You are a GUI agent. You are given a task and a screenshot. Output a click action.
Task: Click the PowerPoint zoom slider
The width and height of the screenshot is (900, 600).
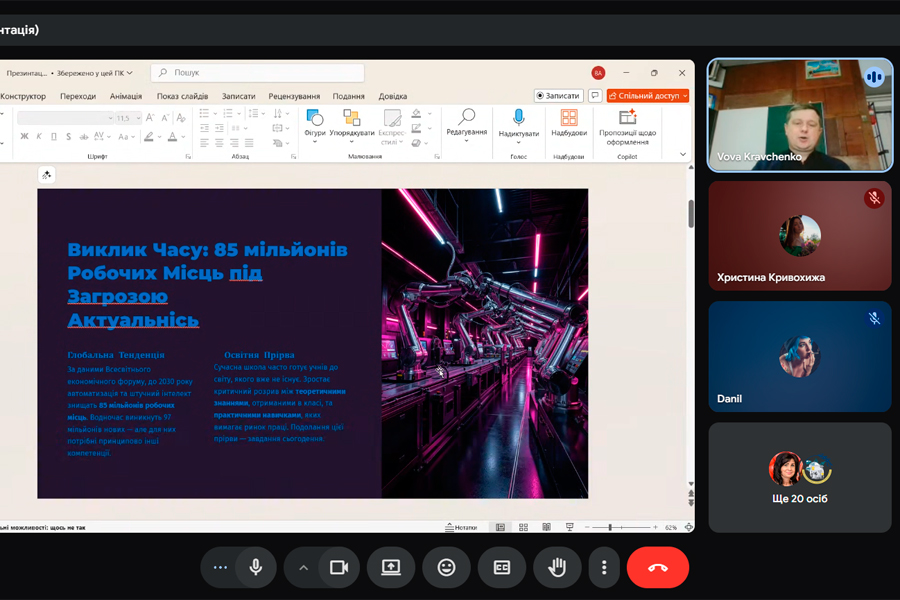coord(610,527)
